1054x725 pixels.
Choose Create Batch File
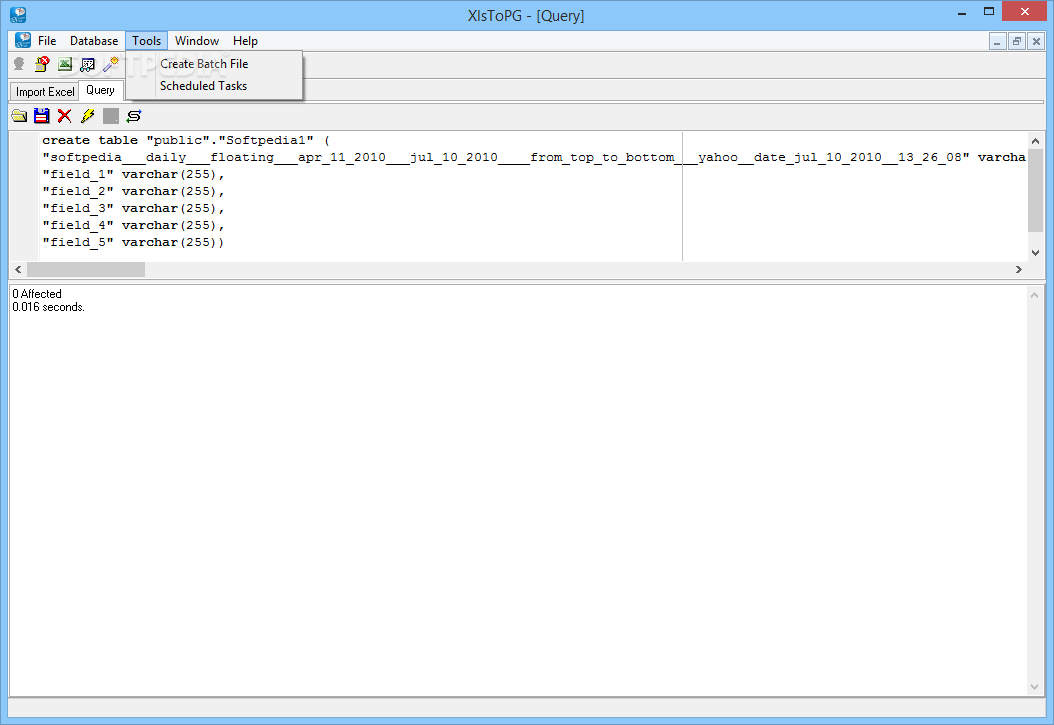coord(204,64)
